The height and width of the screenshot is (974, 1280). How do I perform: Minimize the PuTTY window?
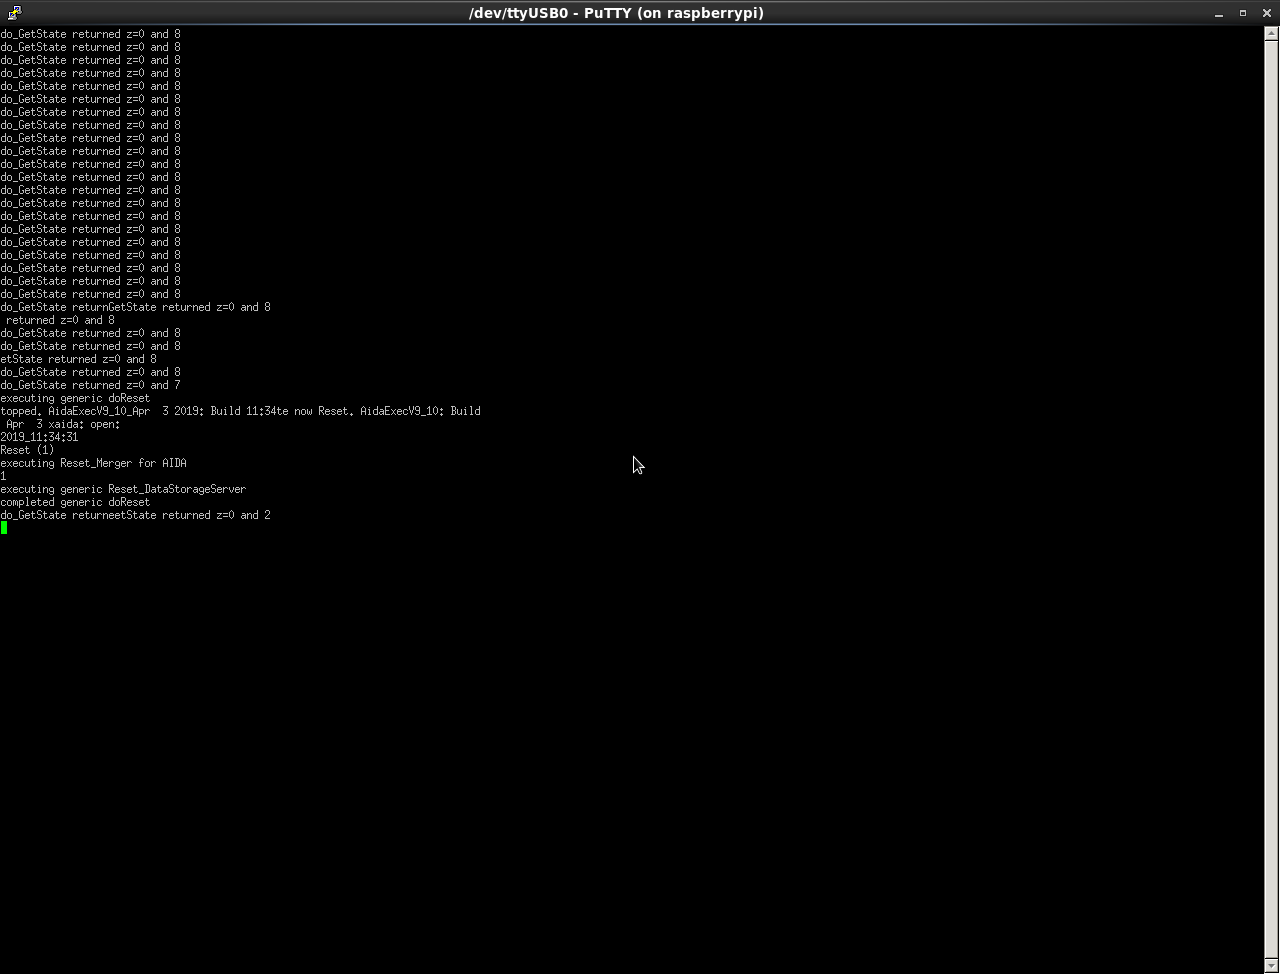tap(1219, 13)
